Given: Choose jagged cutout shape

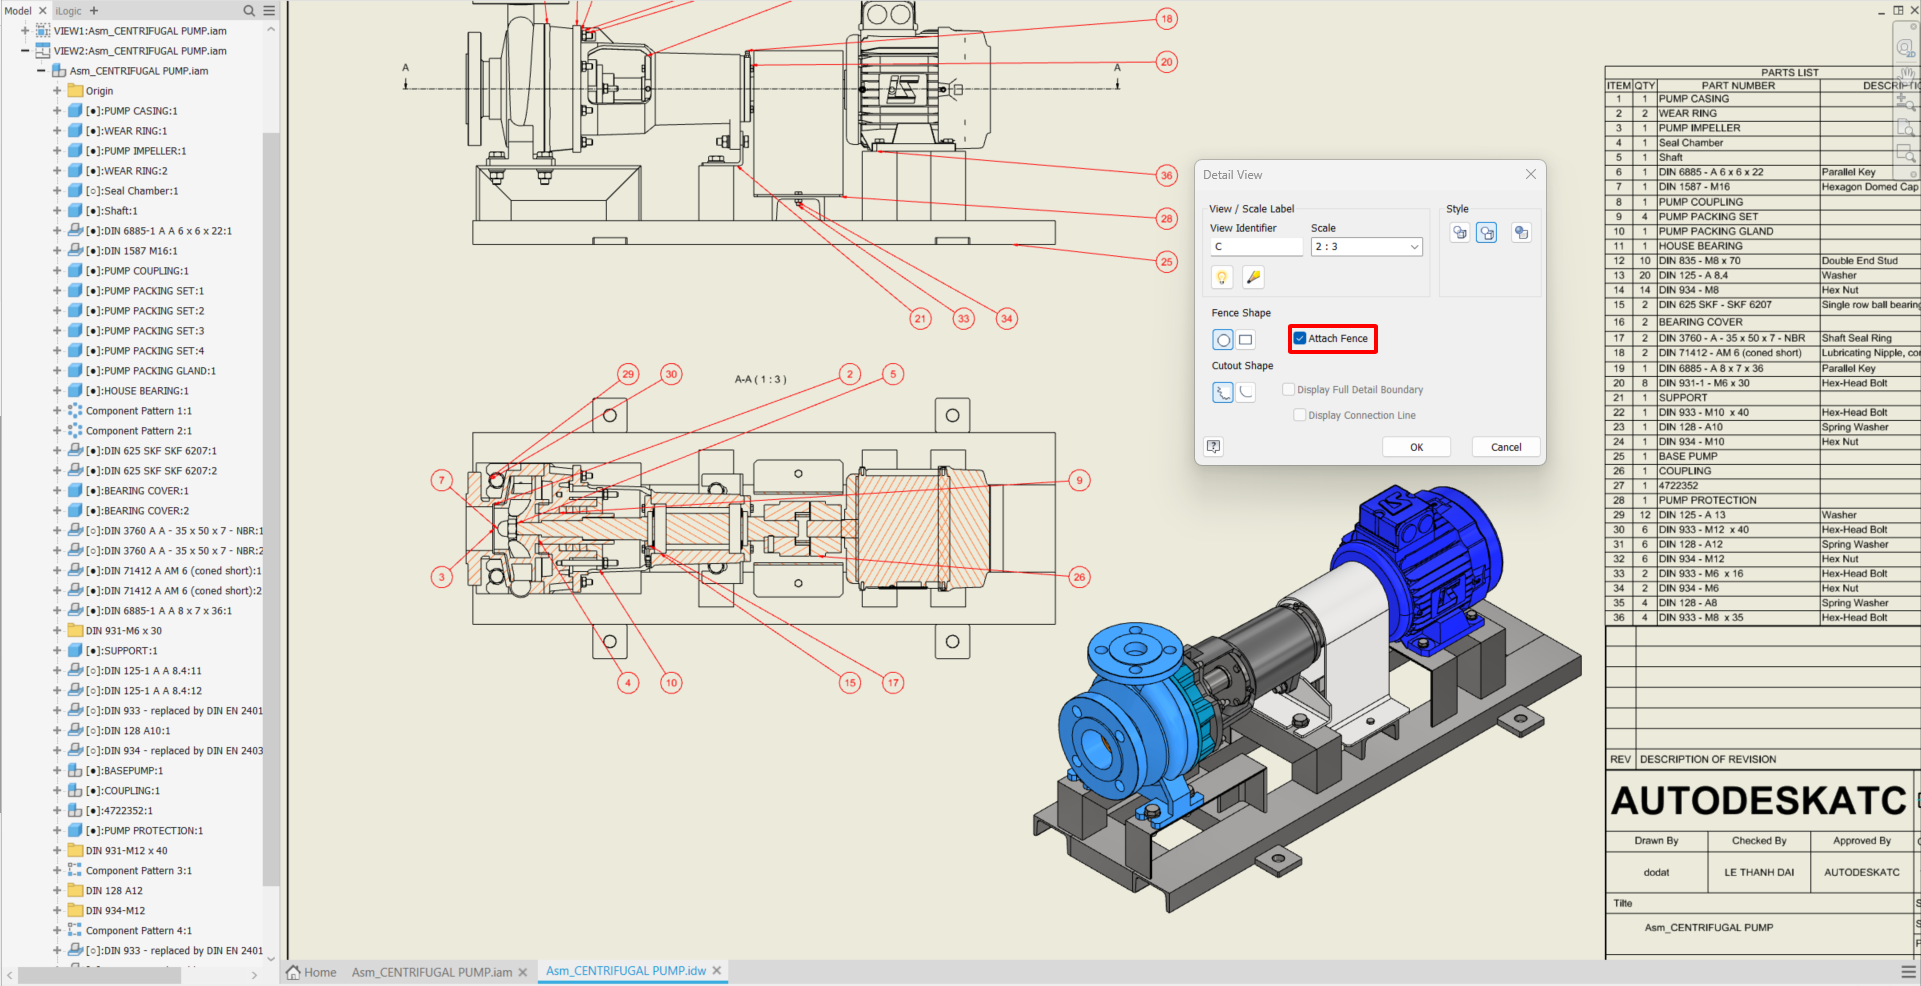Looking at the screenshot, I should (x=1223, y=393).
